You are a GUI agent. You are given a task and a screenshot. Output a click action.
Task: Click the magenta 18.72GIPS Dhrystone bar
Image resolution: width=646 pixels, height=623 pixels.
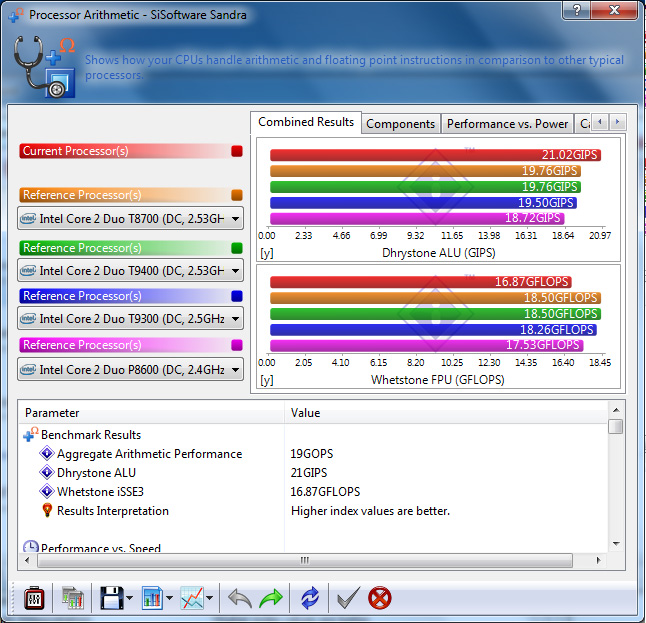(417, 218)
